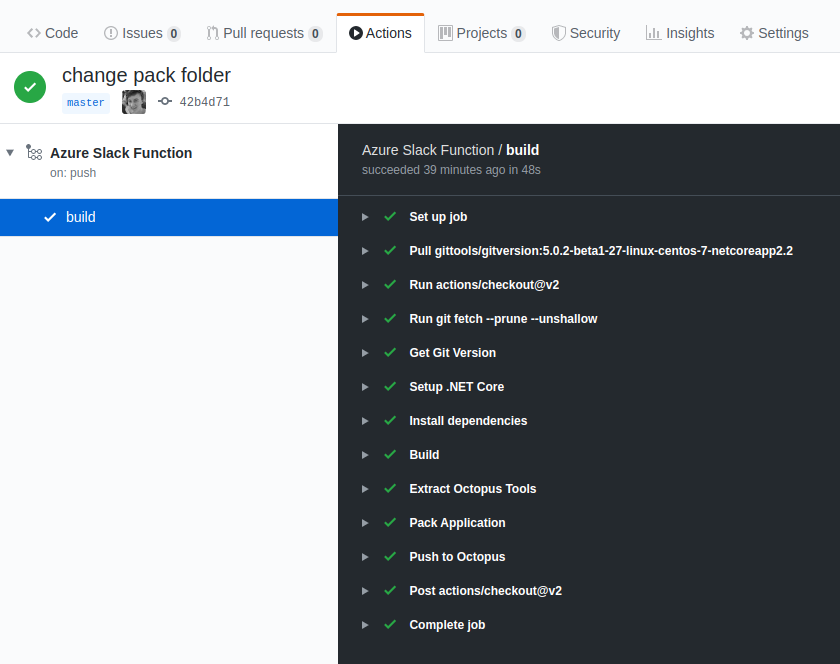The height and width of the screenshot is (664, 840).
Task: Click the green check for Pack Application
Action: tap(390, 523)
